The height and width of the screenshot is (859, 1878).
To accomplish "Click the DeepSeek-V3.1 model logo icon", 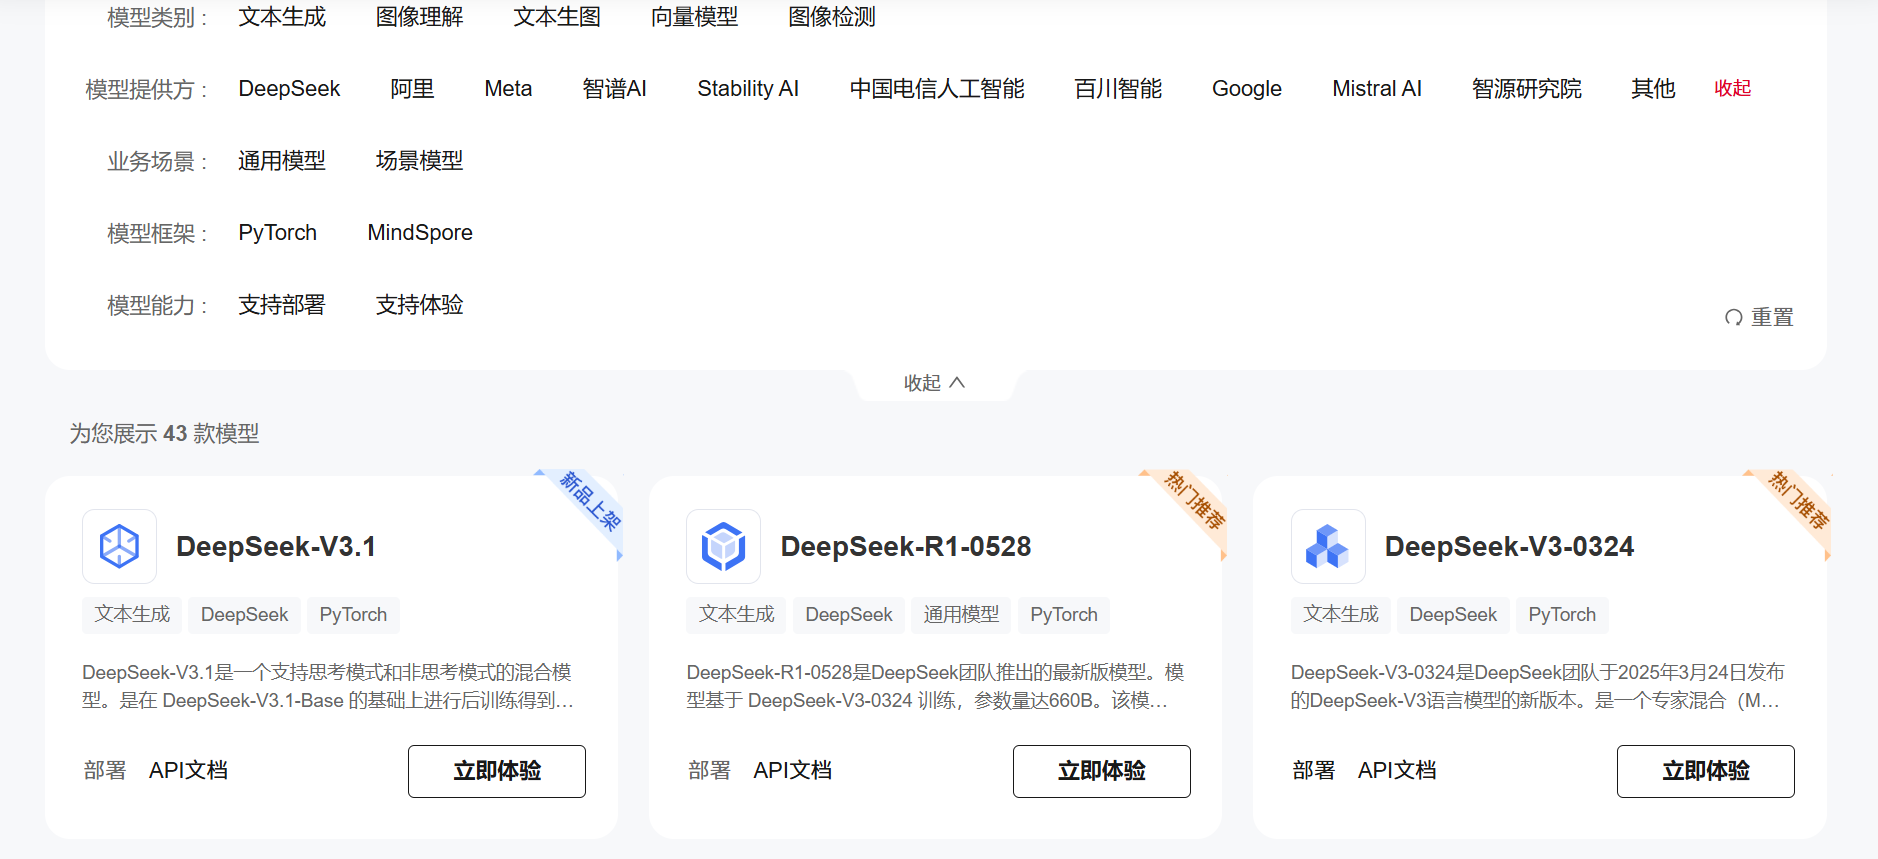I will tap(119, 547).
